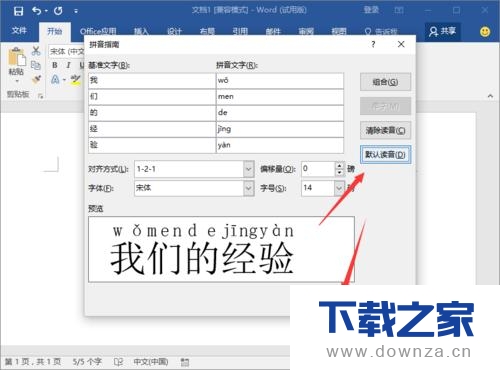The image size is (500, 370).
Task: Open the 引用 ribbon tab
Action: [240, 32]
